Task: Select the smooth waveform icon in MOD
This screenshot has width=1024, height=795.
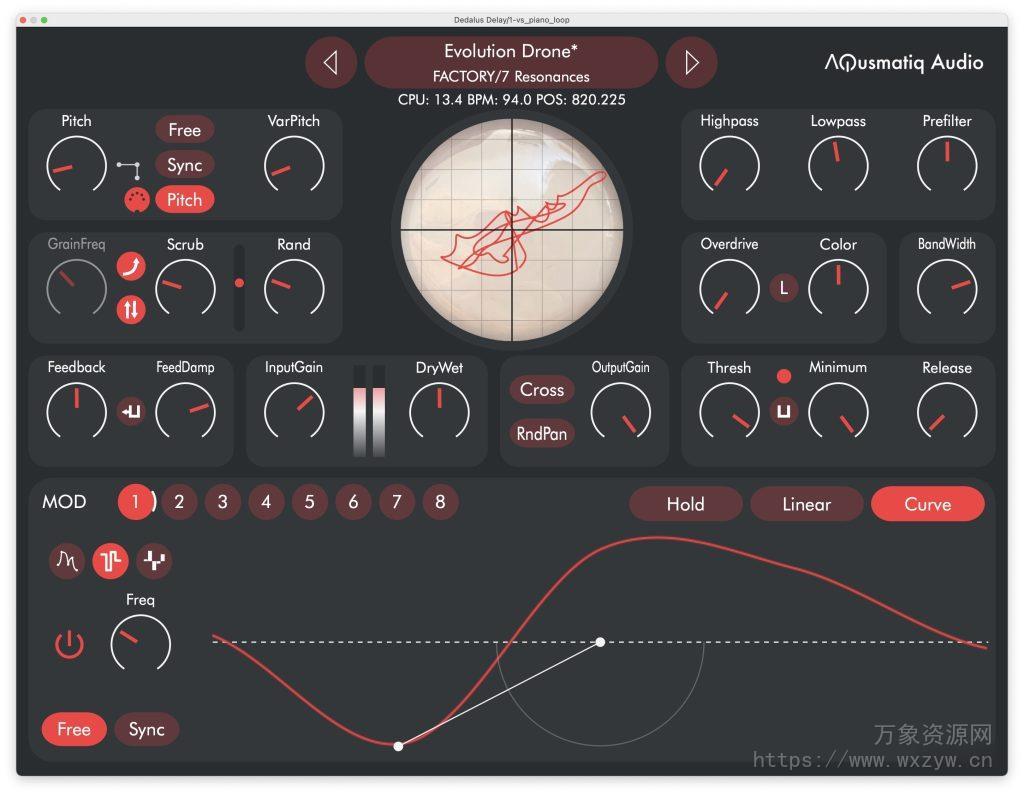Action: point(66,561)
